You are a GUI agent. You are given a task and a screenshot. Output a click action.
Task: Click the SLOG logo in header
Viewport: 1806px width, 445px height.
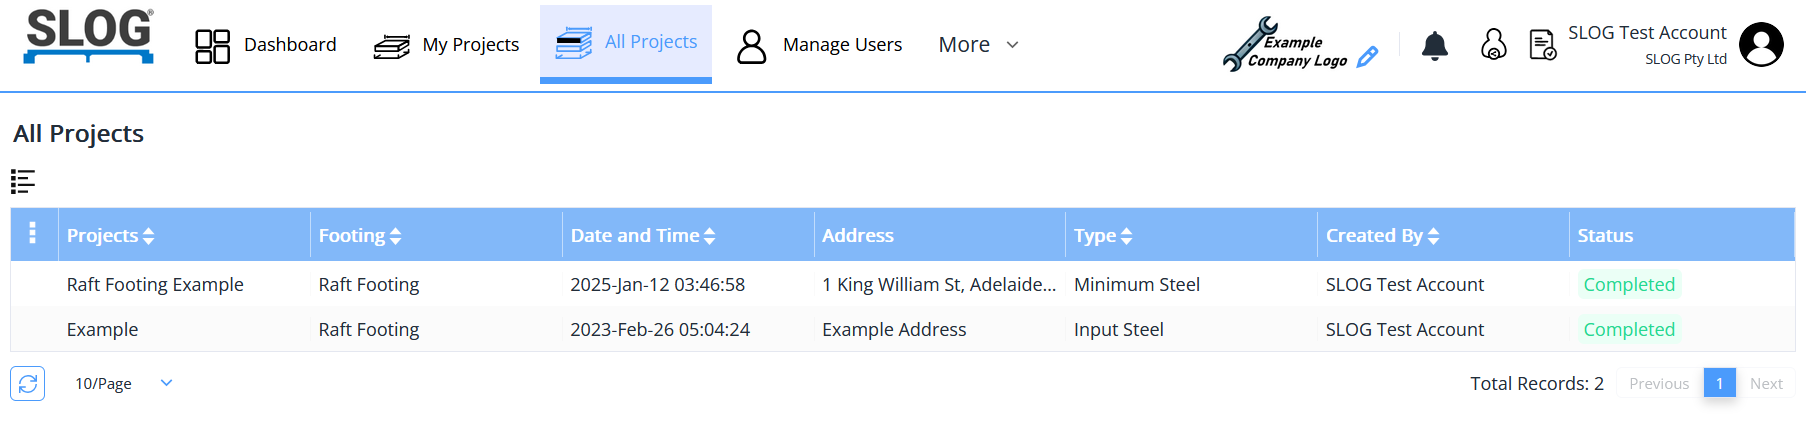pos(88,37)
